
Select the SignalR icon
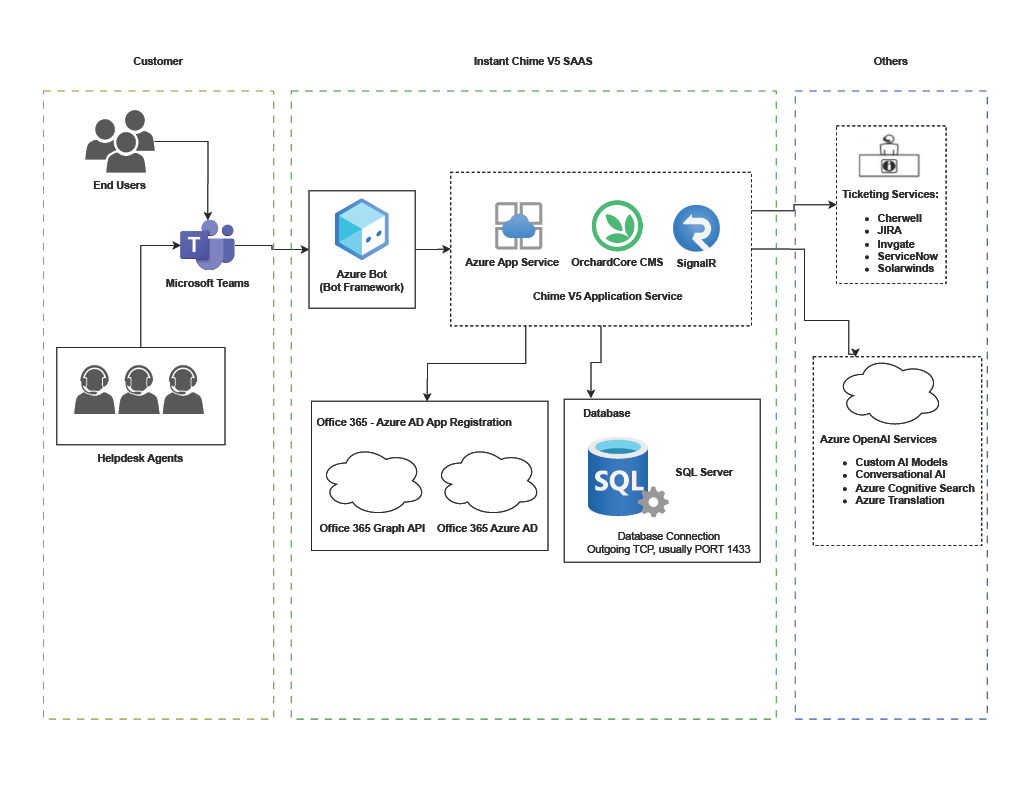pyautogui.click(x=698, y=228)
